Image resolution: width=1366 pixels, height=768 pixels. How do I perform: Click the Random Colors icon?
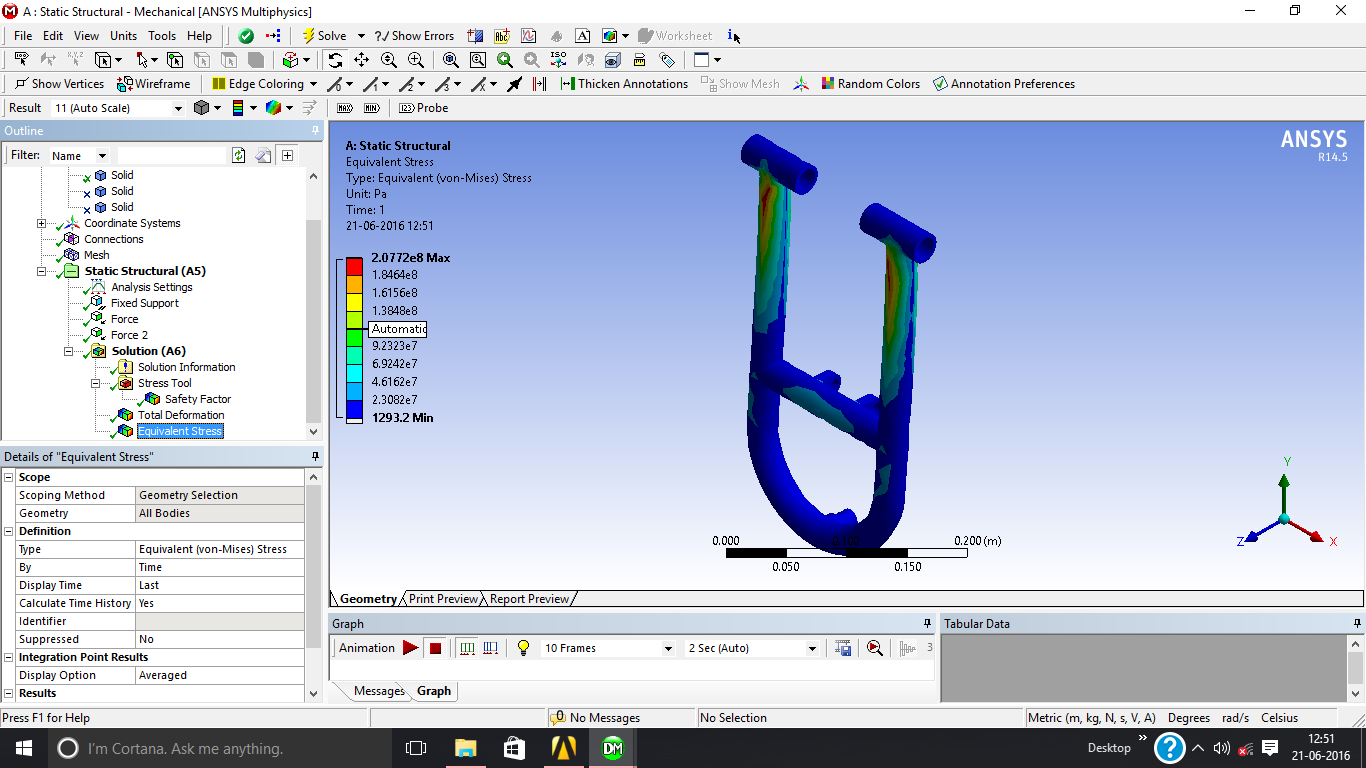coord(827,84)
